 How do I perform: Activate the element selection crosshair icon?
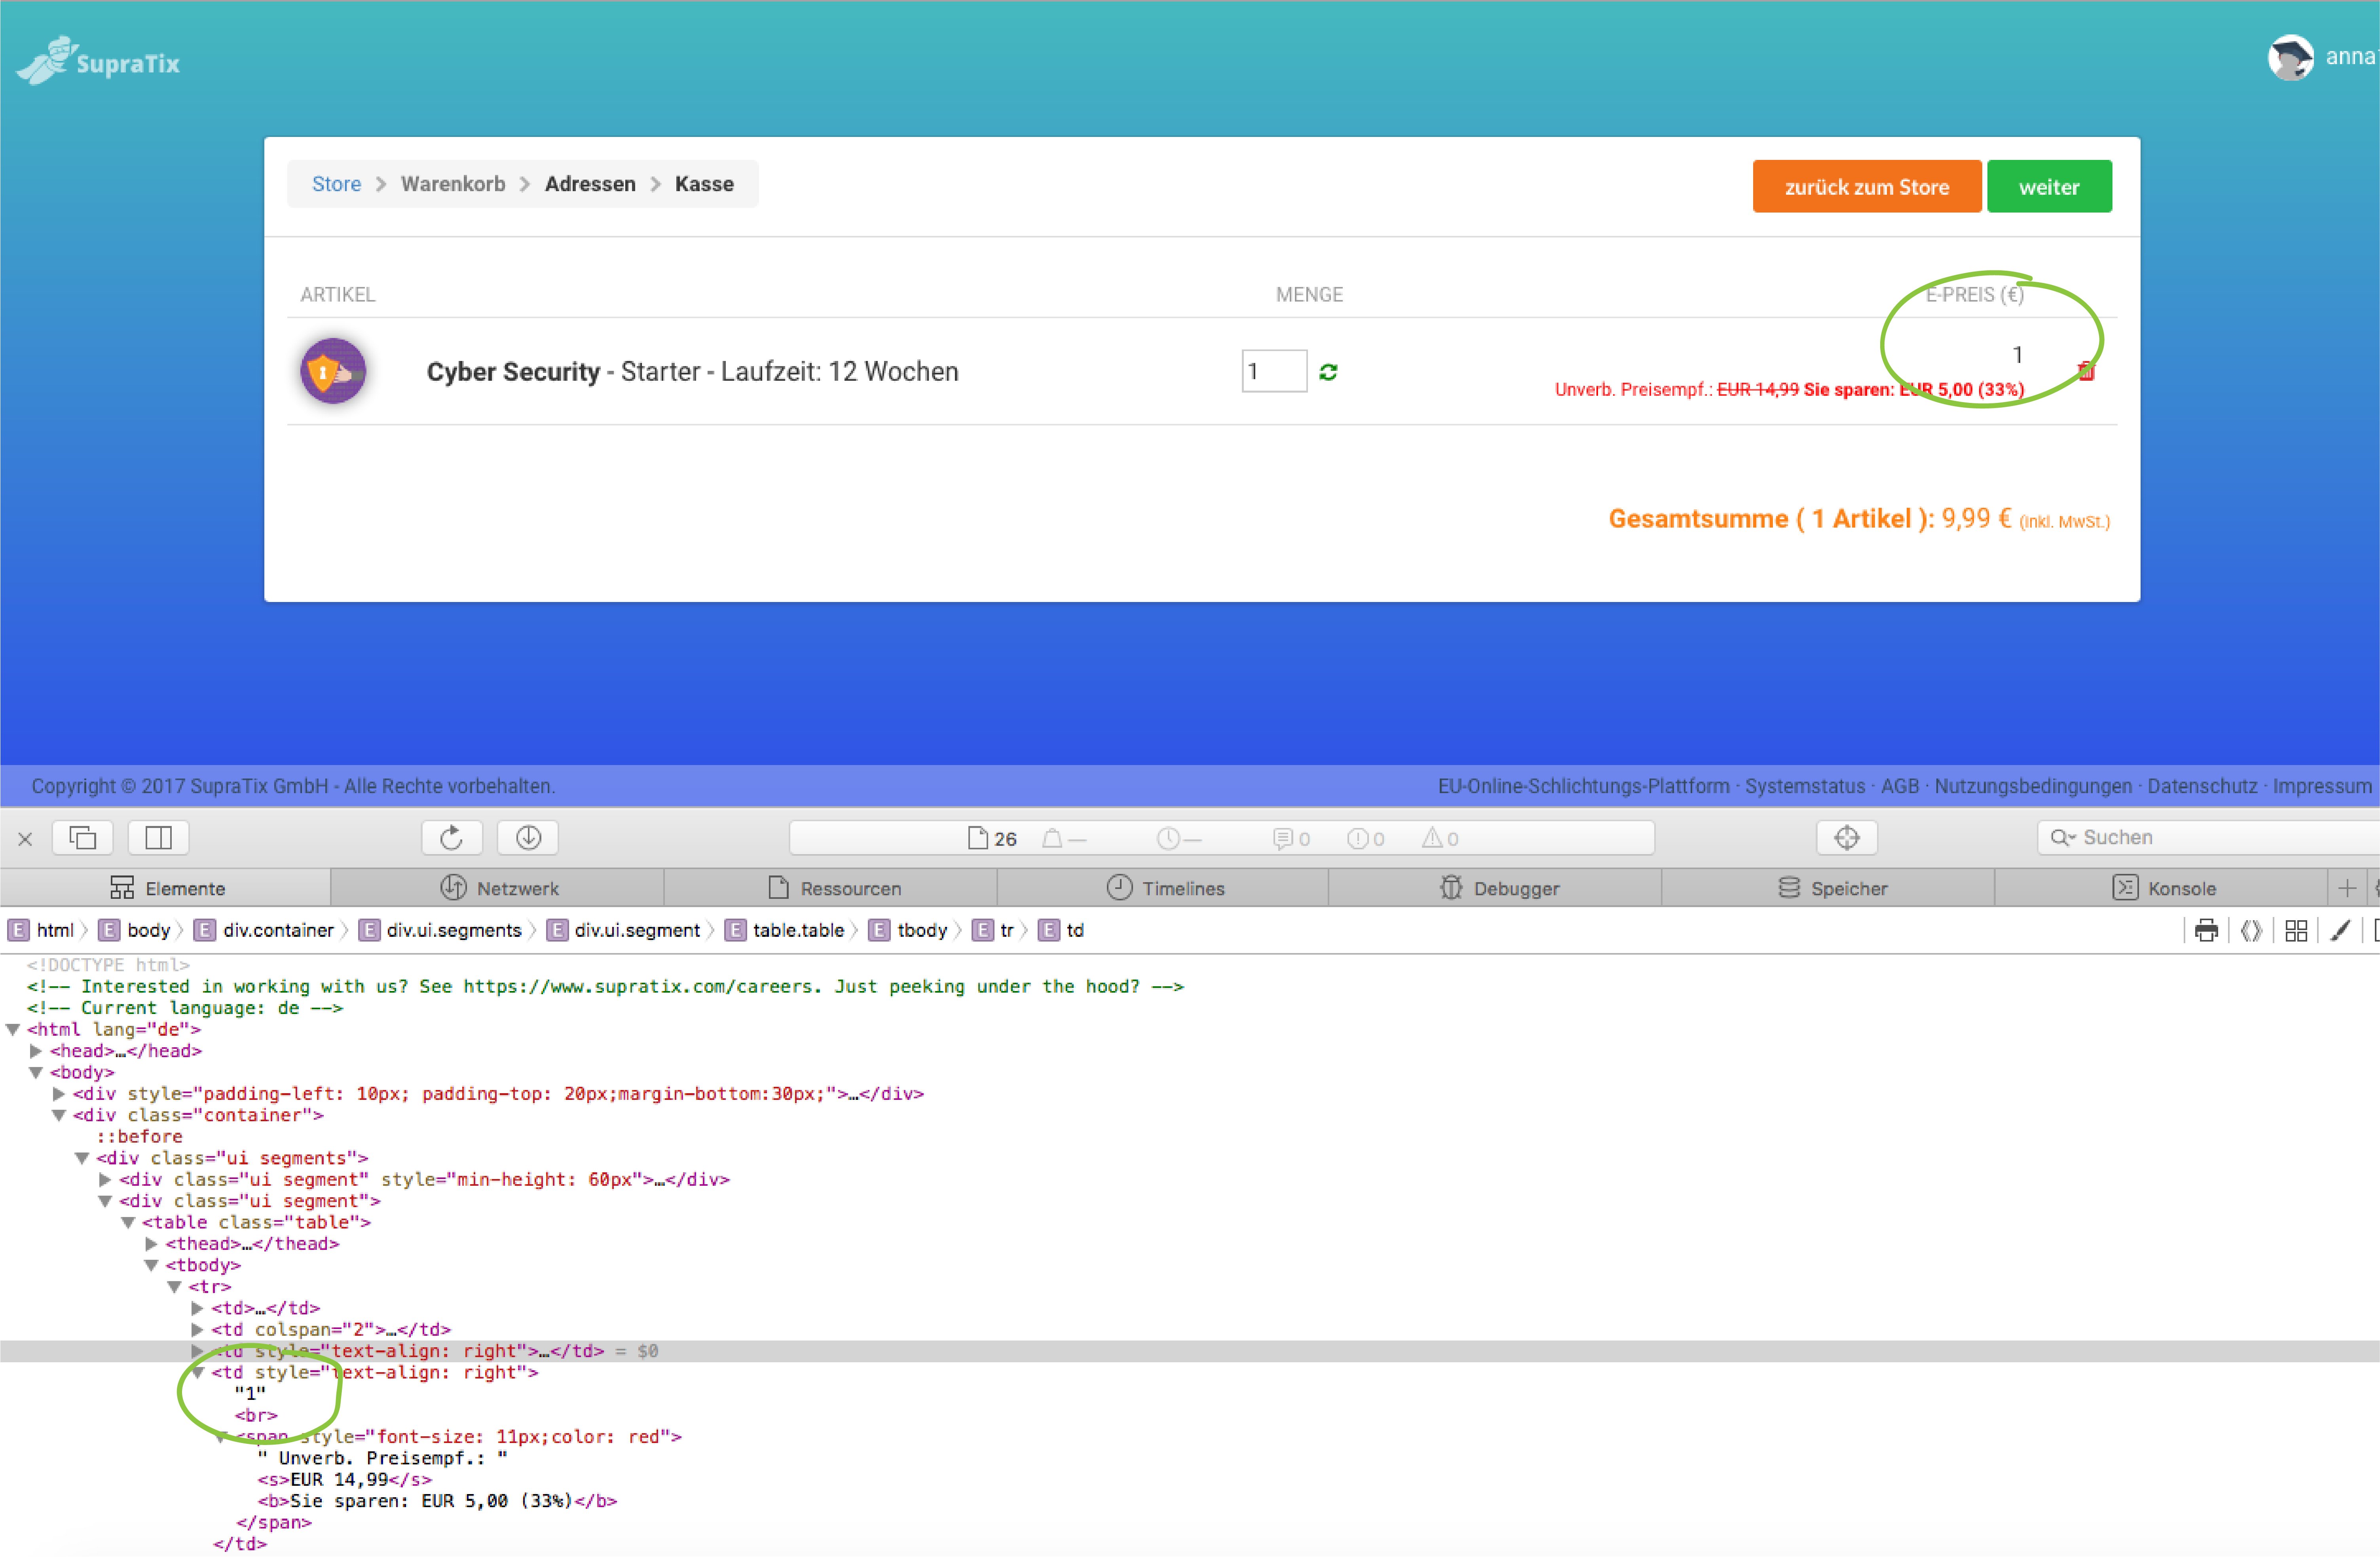pyautogui.click(x=1846, y=837)
